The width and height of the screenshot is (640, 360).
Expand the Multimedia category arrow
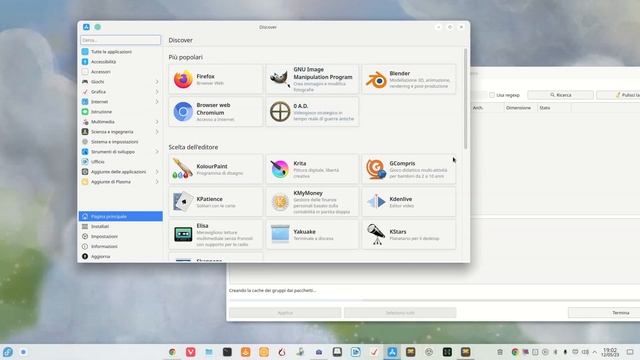pos(157,122)
